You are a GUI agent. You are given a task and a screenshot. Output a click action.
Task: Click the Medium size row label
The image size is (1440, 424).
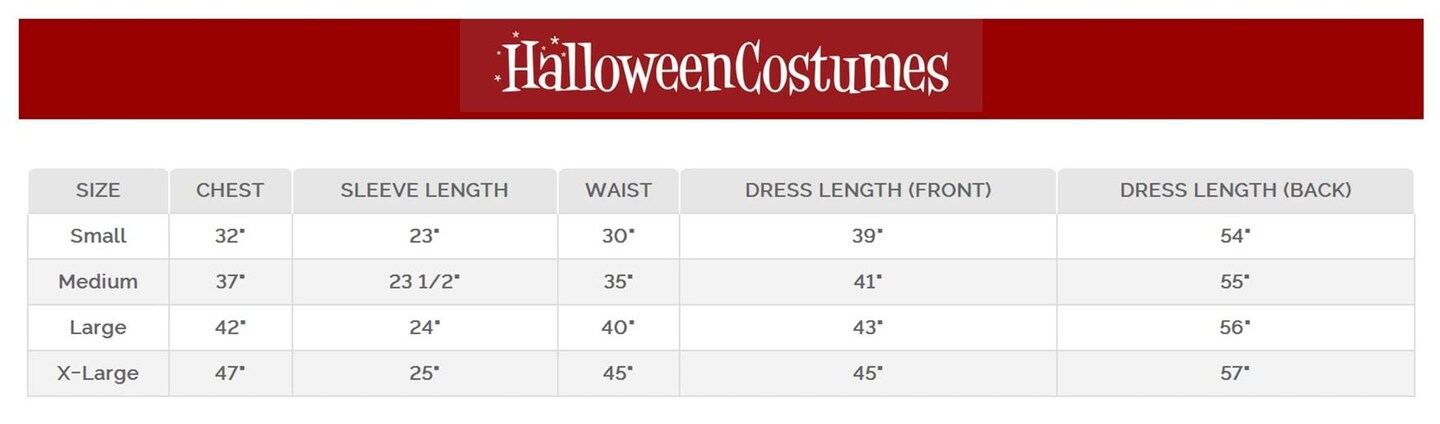98,282
